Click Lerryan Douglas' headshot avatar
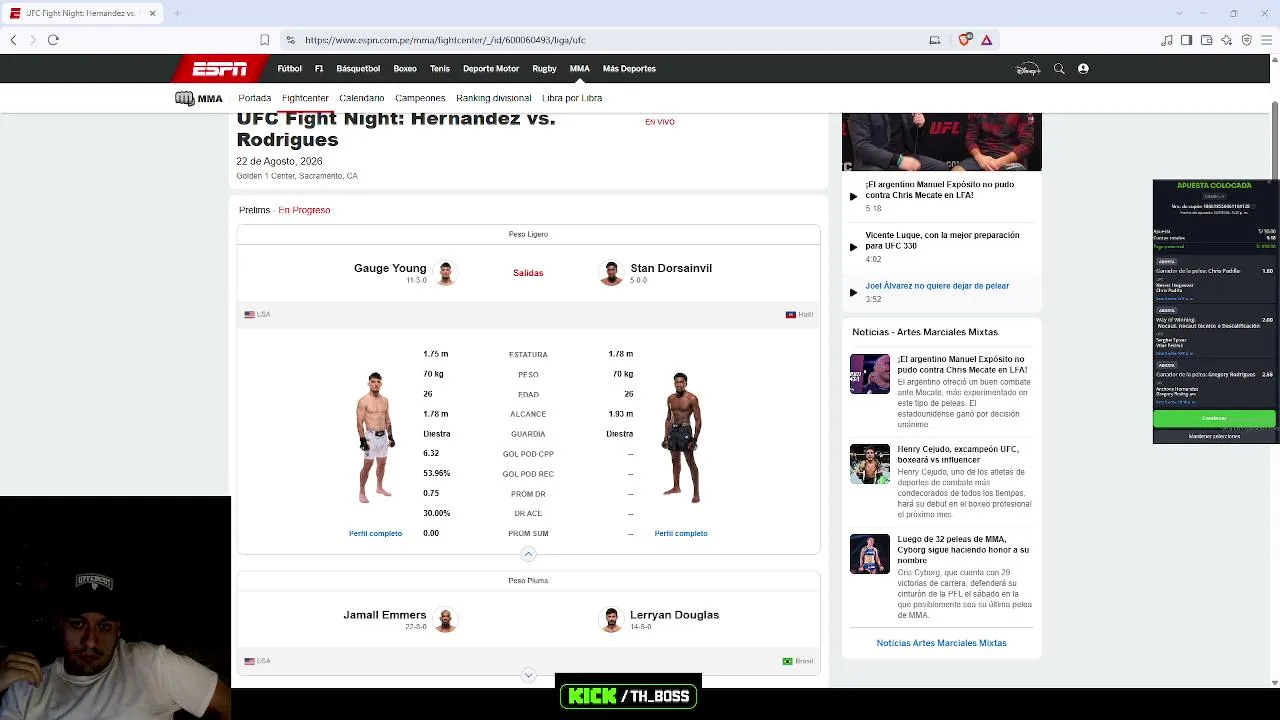Screen dimensions: 1280x720 pyautogui.click(x=610, y=620)
